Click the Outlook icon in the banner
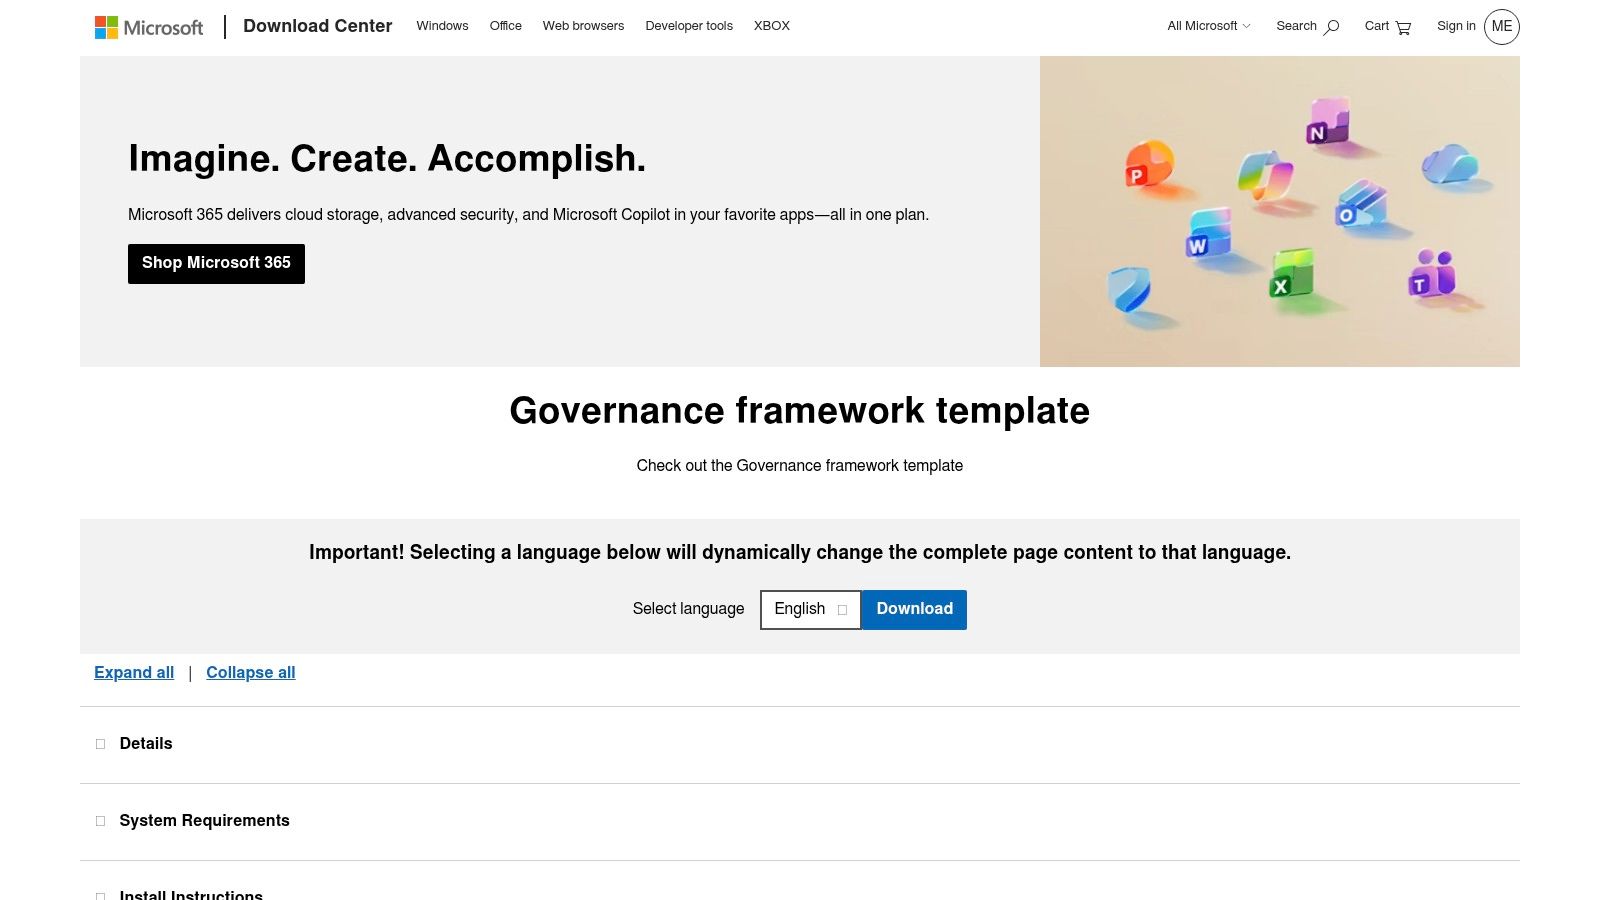 coord(1361,205)
